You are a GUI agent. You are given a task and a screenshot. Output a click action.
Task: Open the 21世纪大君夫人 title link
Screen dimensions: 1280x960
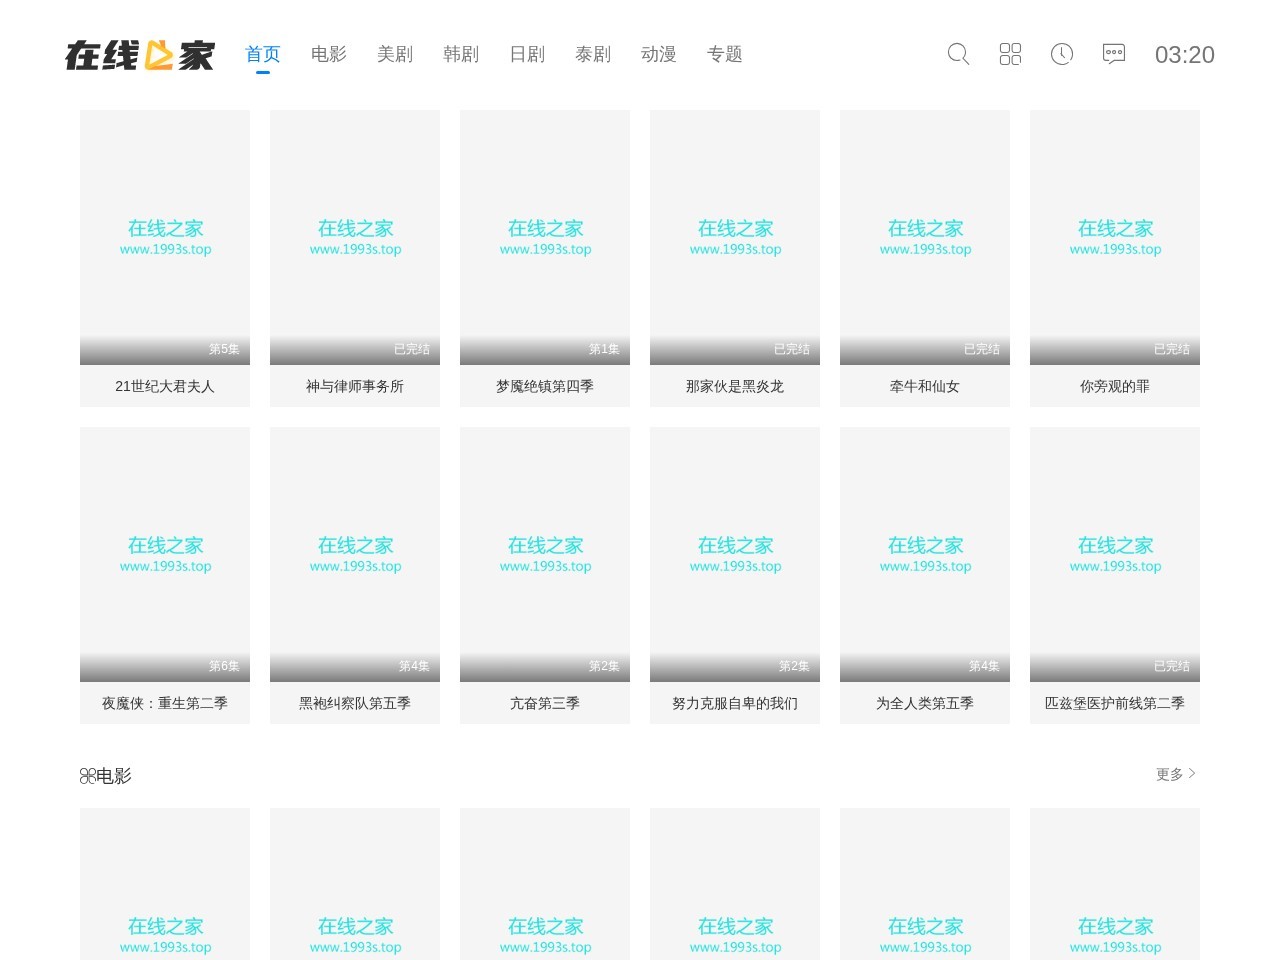click(x=165, y=386)
